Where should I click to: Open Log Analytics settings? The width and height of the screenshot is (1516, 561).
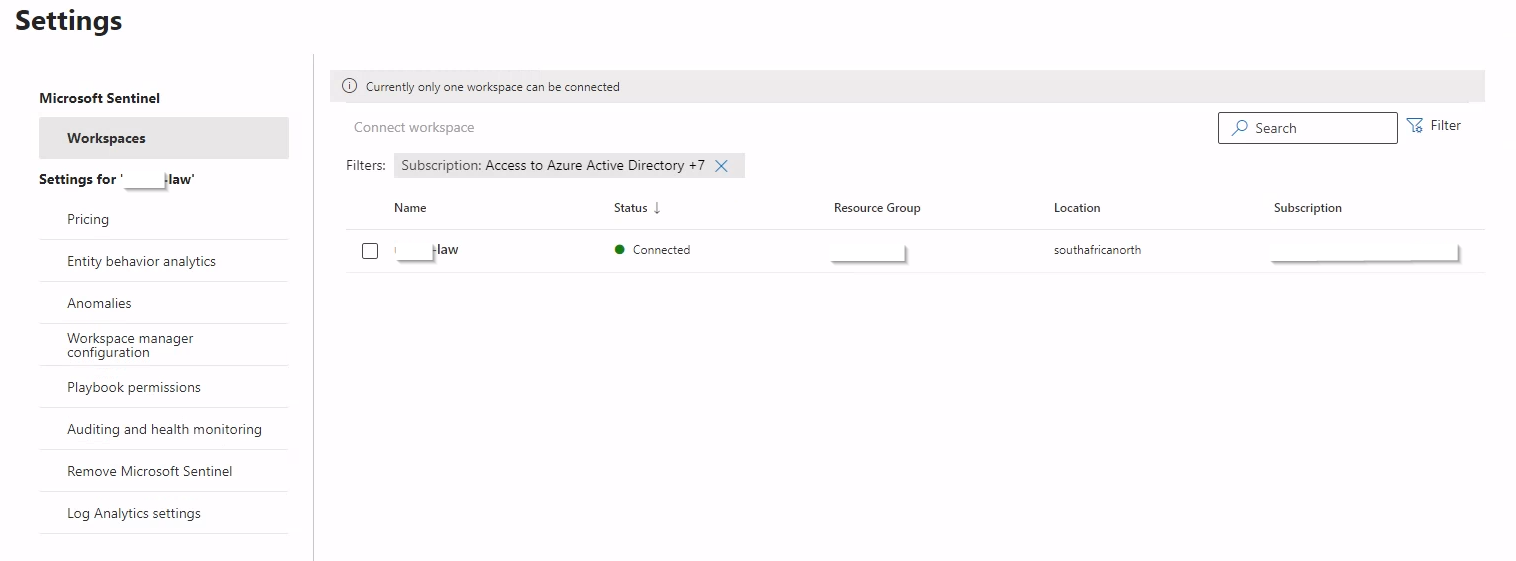coord(134,513)
